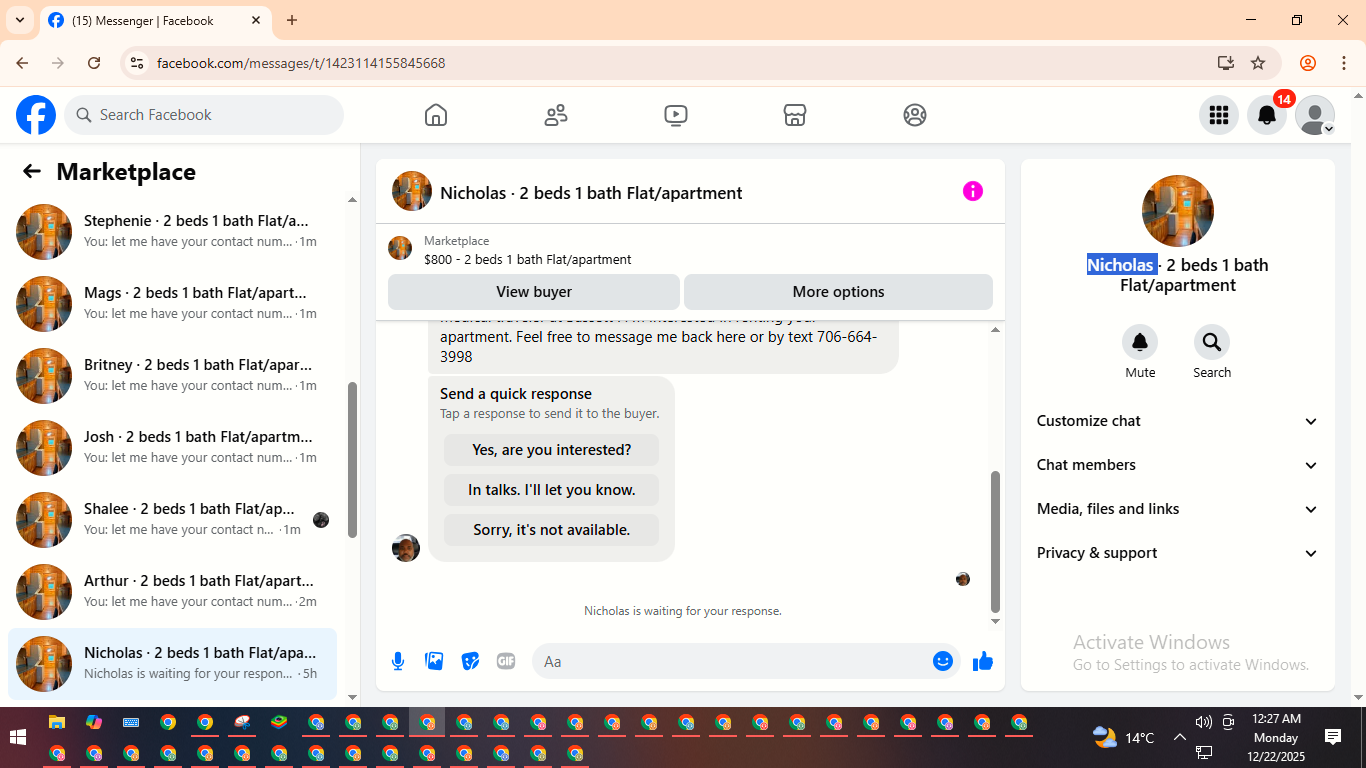Bookmark this tab with the star icon
The height and width of the screenshot is (768, 1366).
(1258, 63)
